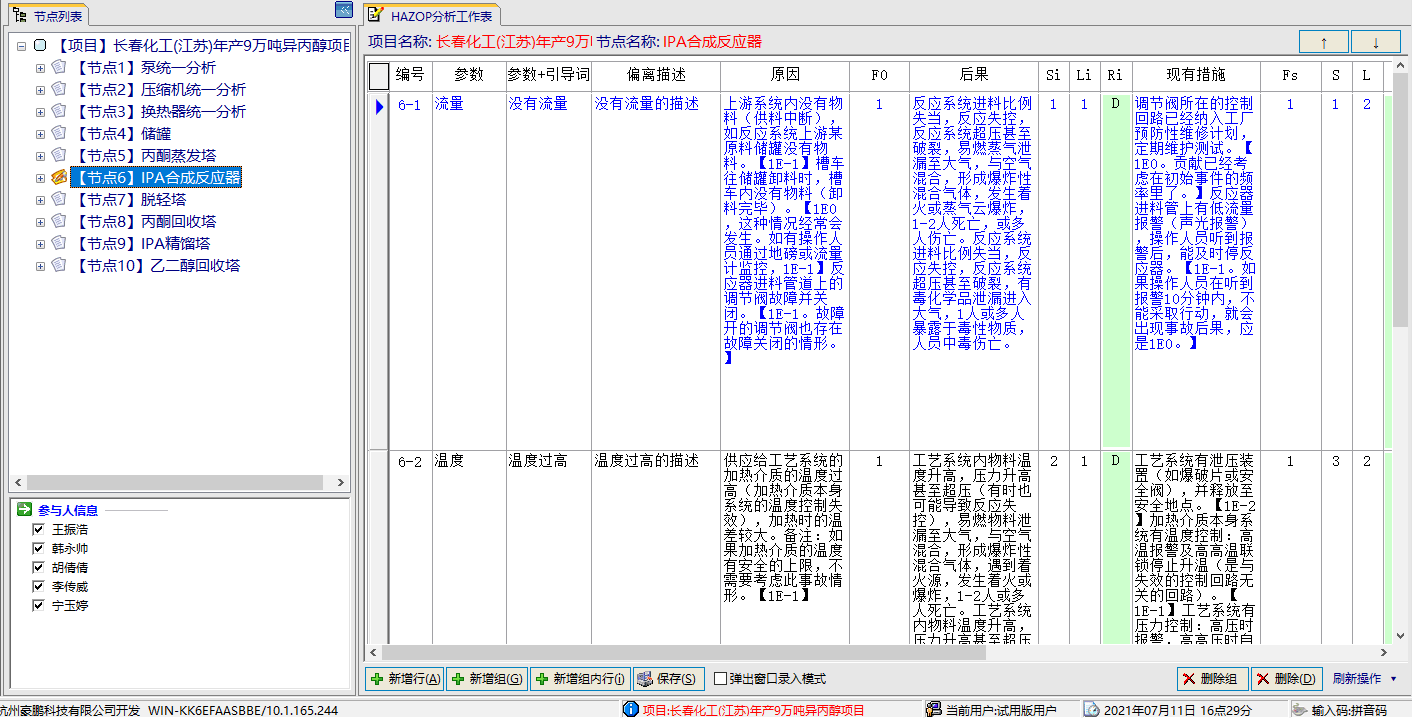Click the blue row pointer arrow for row 6-1

coord(379,106)
